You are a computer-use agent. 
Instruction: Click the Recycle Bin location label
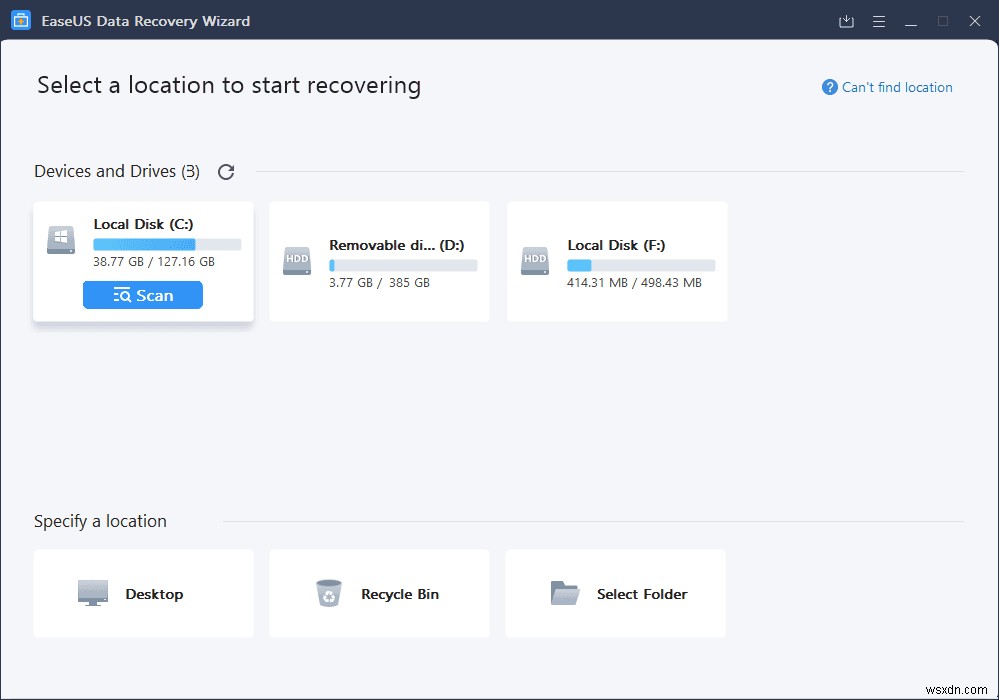pos(400,594)
